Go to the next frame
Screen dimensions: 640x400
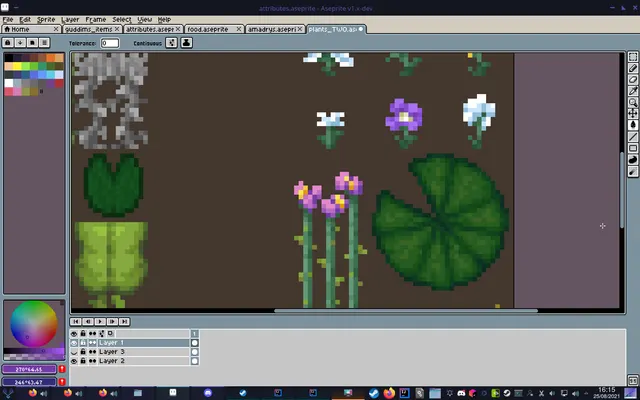tap(112, 322)
